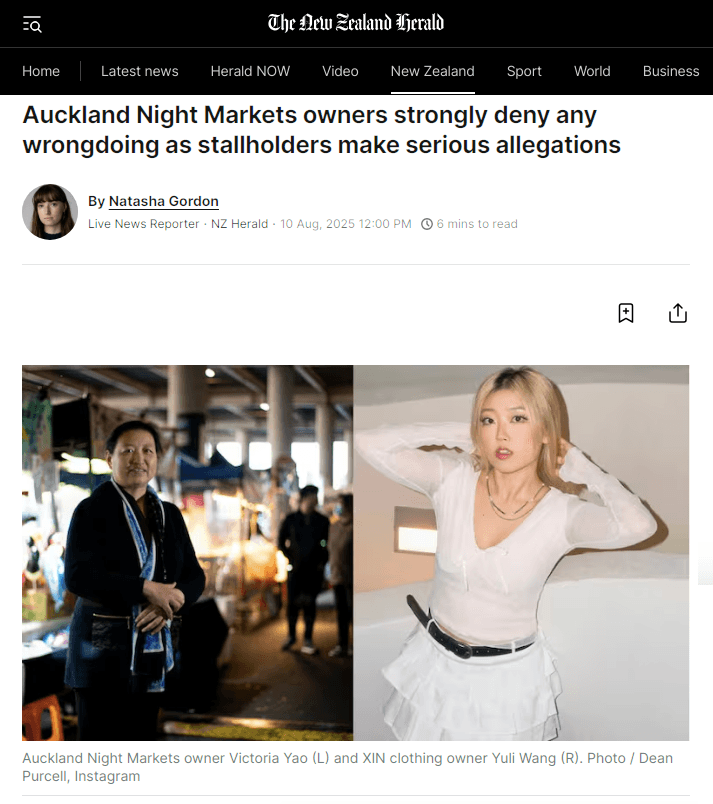Browse the Sport section
This screenshot has width=713, height=804.
click(x=524, y=71)
